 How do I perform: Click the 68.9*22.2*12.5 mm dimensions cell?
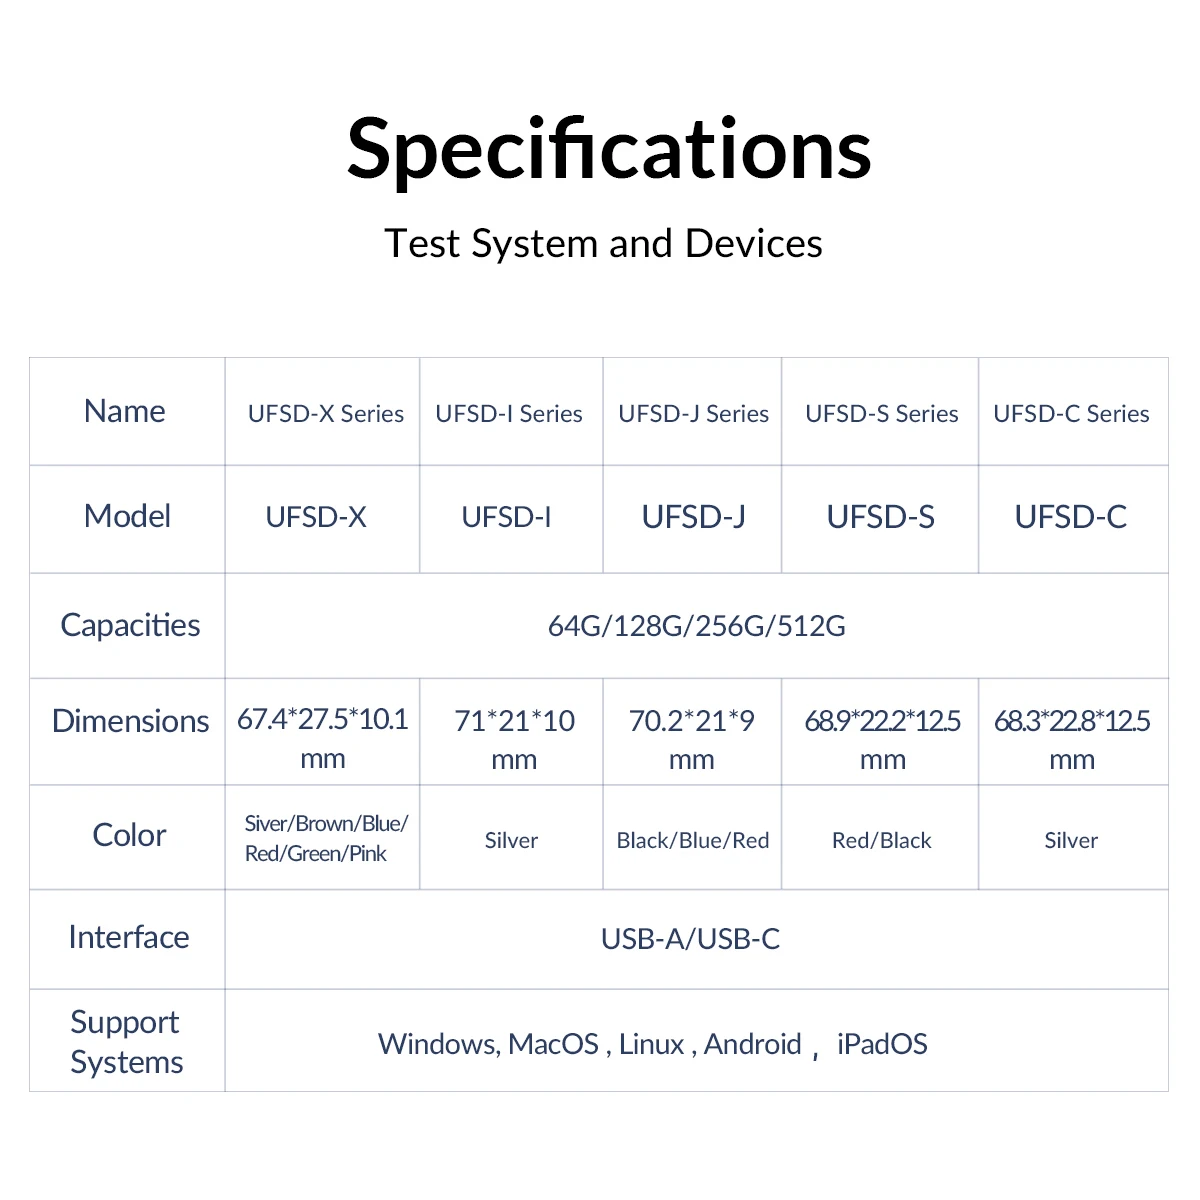[882, 739]
